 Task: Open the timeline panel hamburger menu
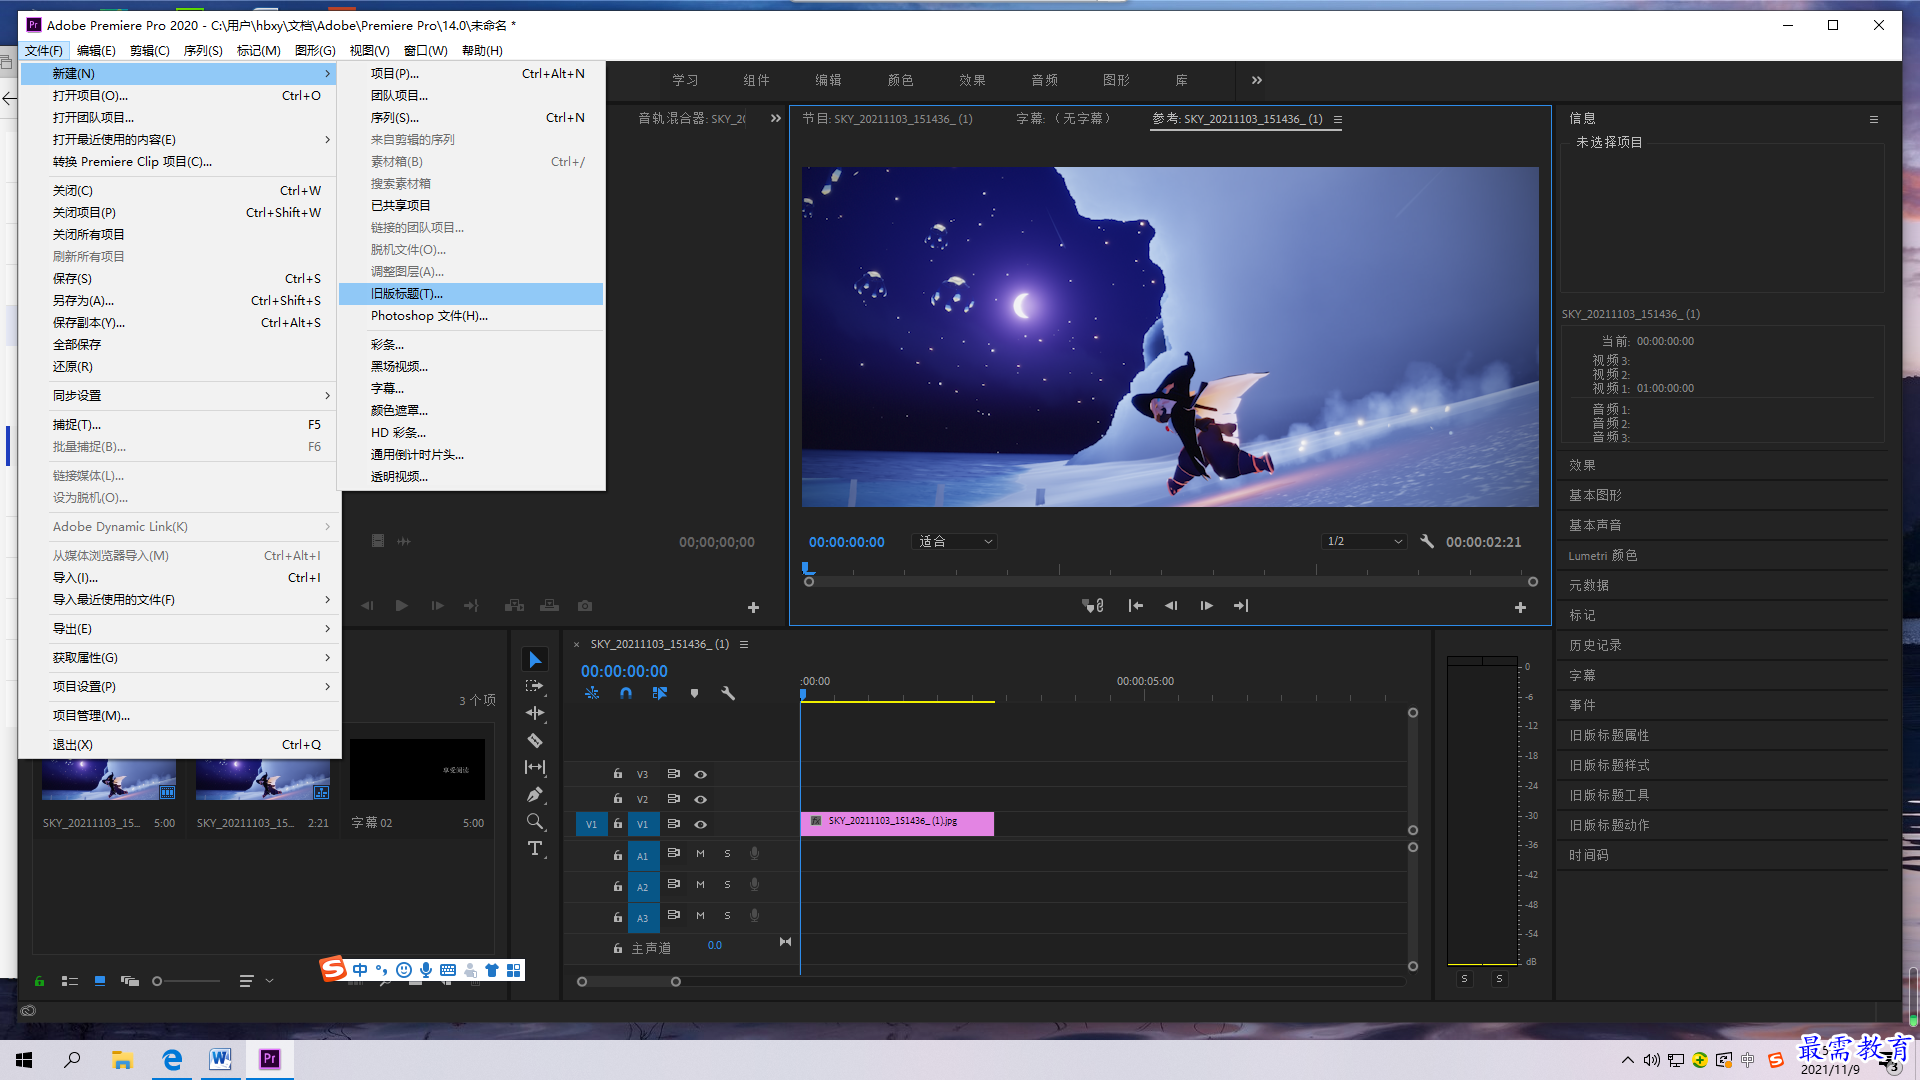(744, 644)
